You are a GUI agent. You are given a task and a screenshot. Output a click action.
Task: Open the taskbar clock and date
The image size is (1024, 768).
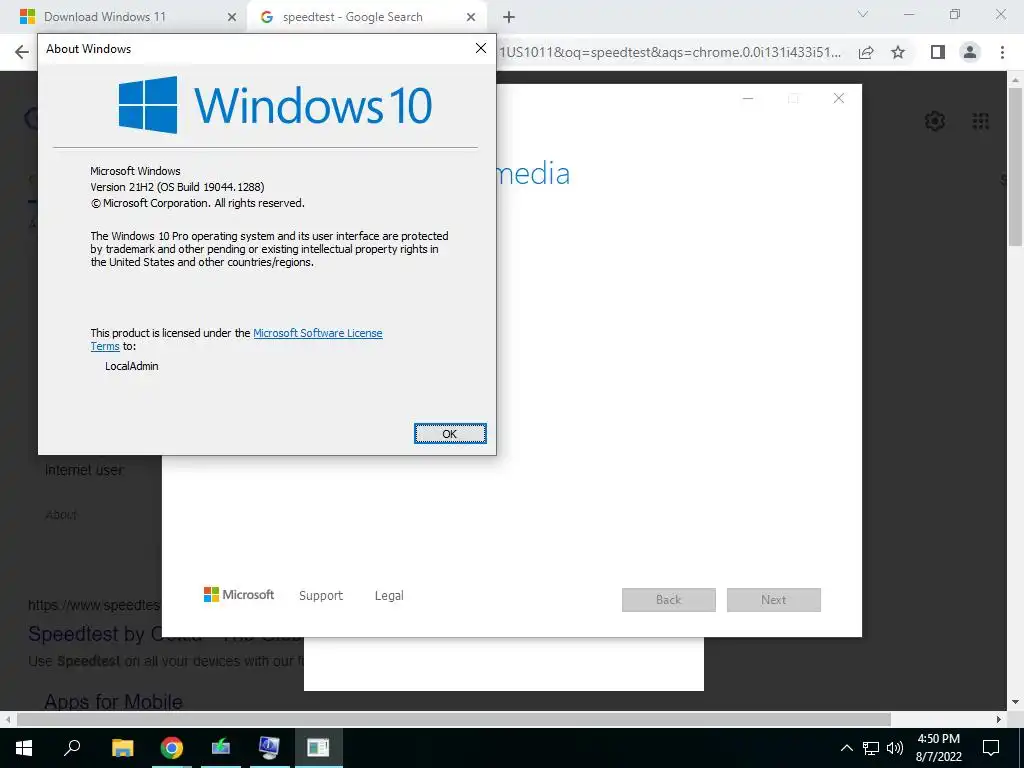(938, 748)
